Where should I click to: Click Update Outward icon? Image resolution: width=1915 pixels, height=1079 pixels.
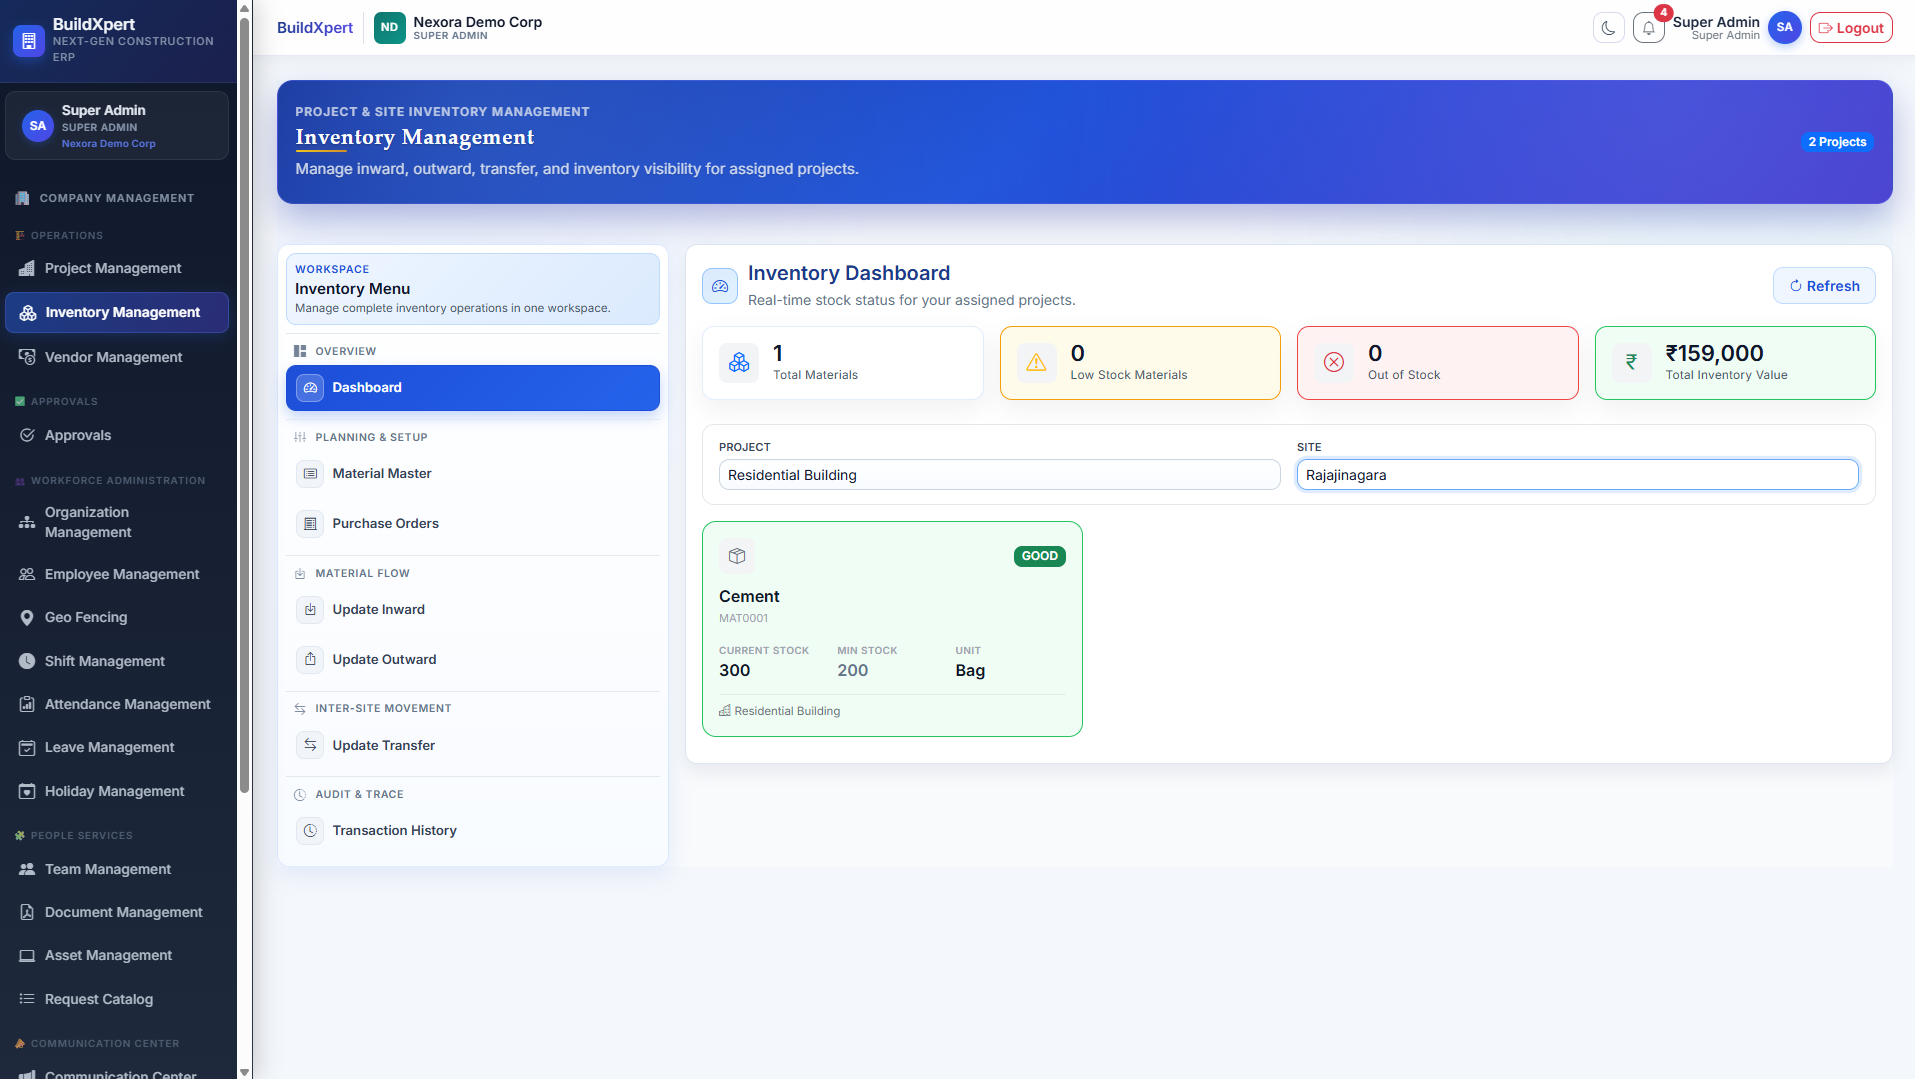(x=310, y=660)
